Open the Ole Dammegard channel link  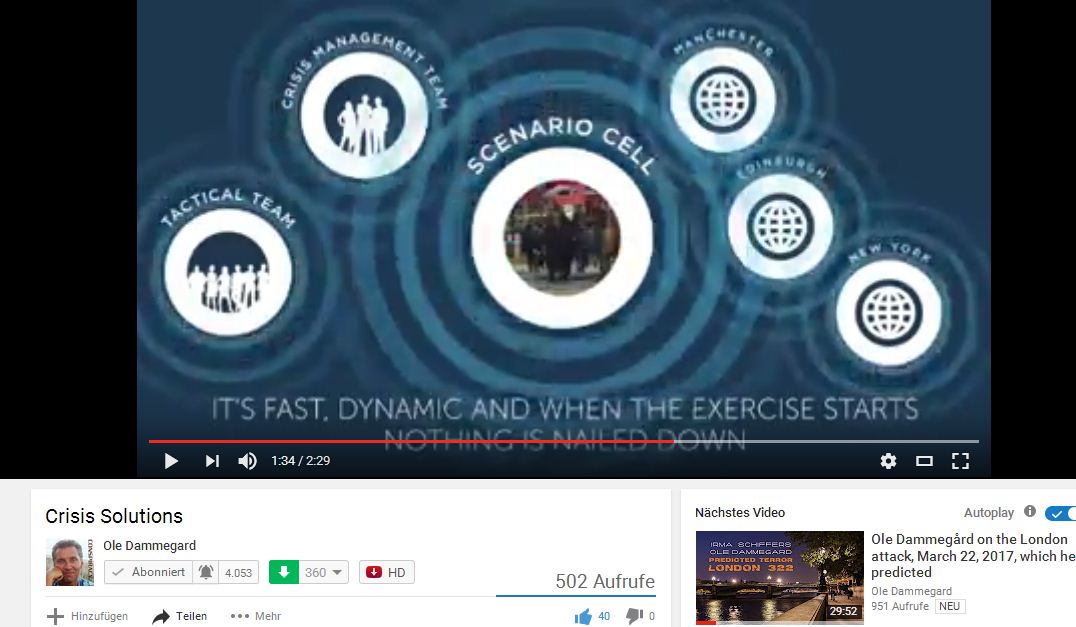[x=150, y=545]
